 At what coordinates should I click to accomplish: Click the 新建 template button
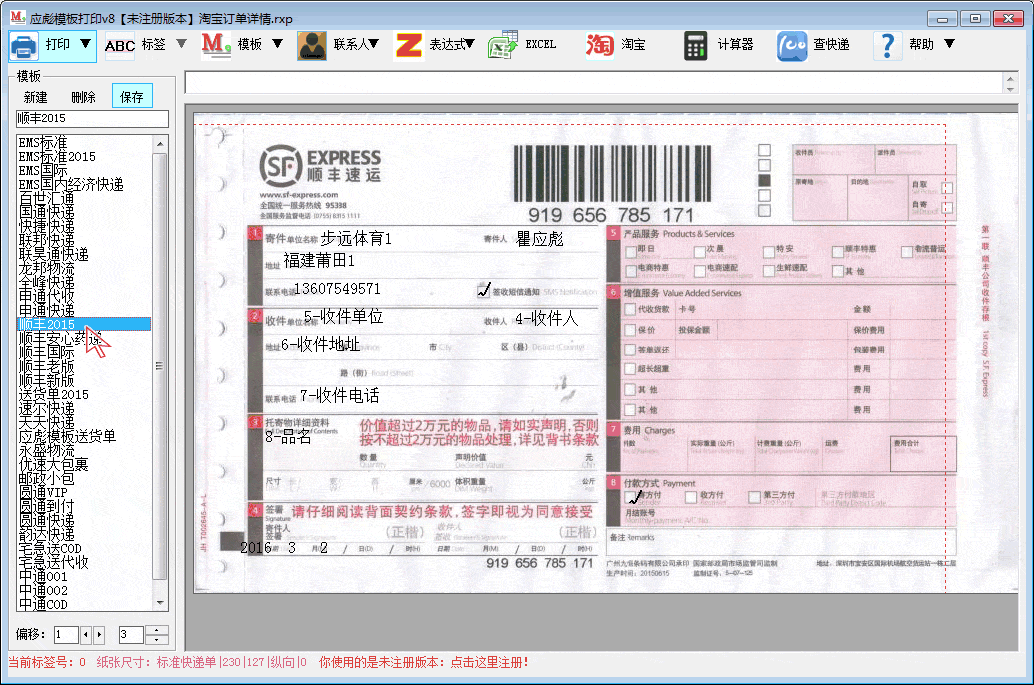(x=36, y=98)
